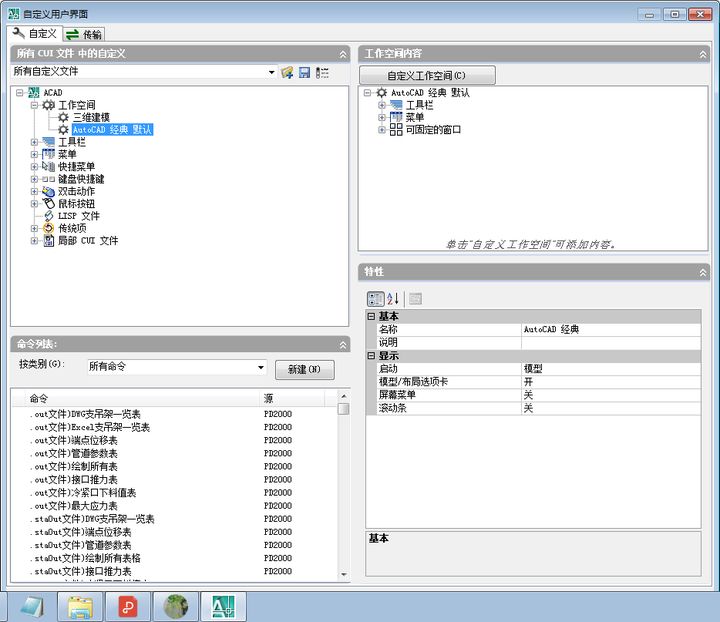Image resolution: width=720 pixels, height=622 pixels.
Task: Select command .out文件)DWG支吊架一览表
Action: tap(85, 414)
